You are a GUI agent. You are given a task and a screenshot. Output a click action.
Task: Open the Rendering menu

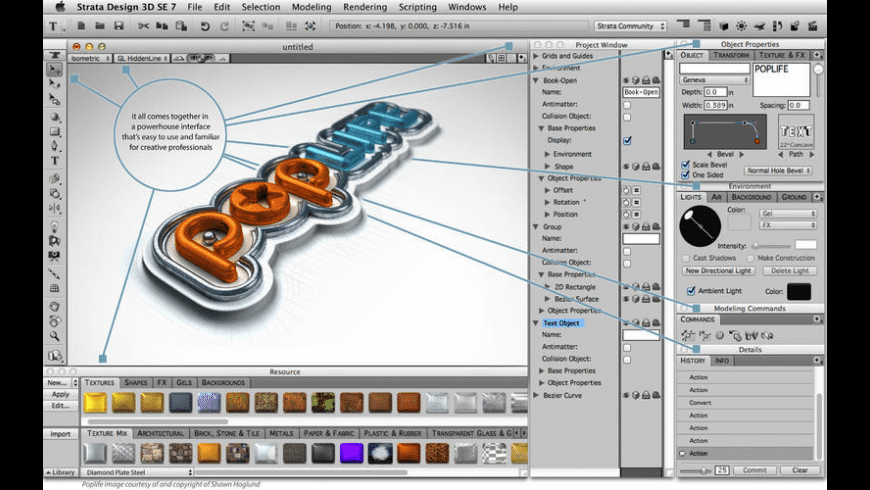click(365, 7)
